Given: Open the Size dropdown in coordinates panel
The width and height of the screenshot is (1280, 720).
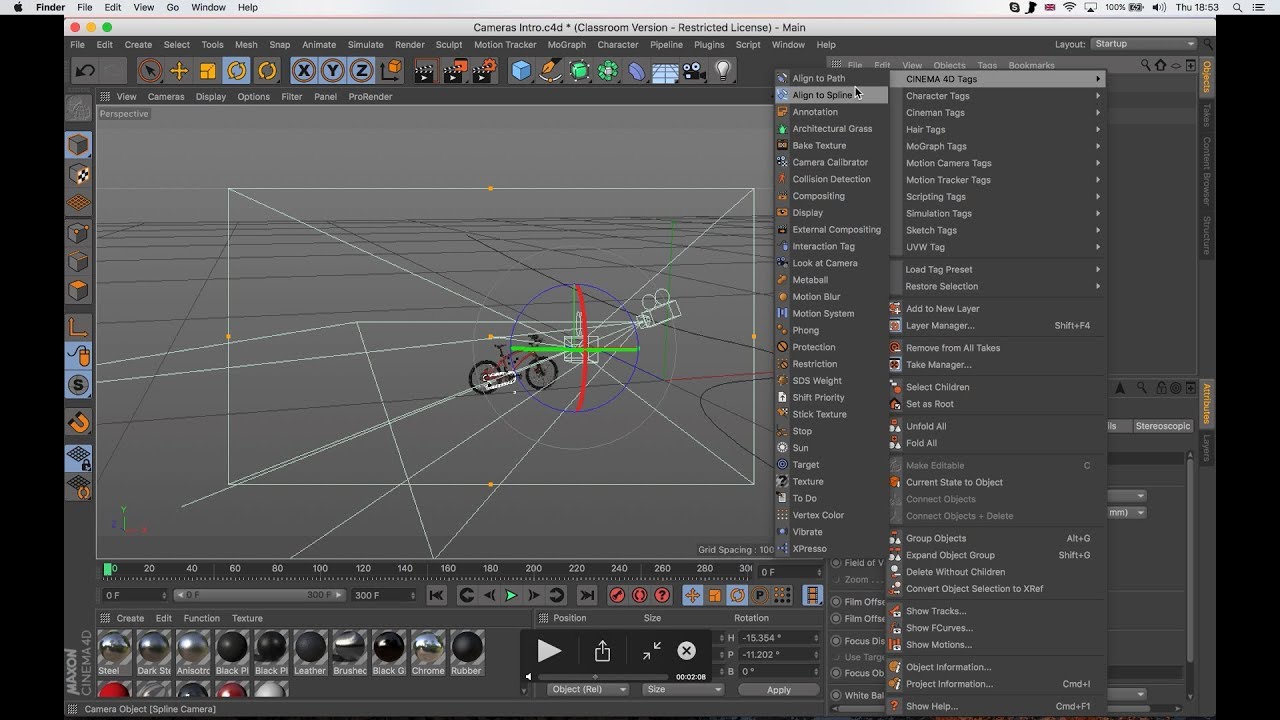Looking at the screenshot, I should point(683,689).
